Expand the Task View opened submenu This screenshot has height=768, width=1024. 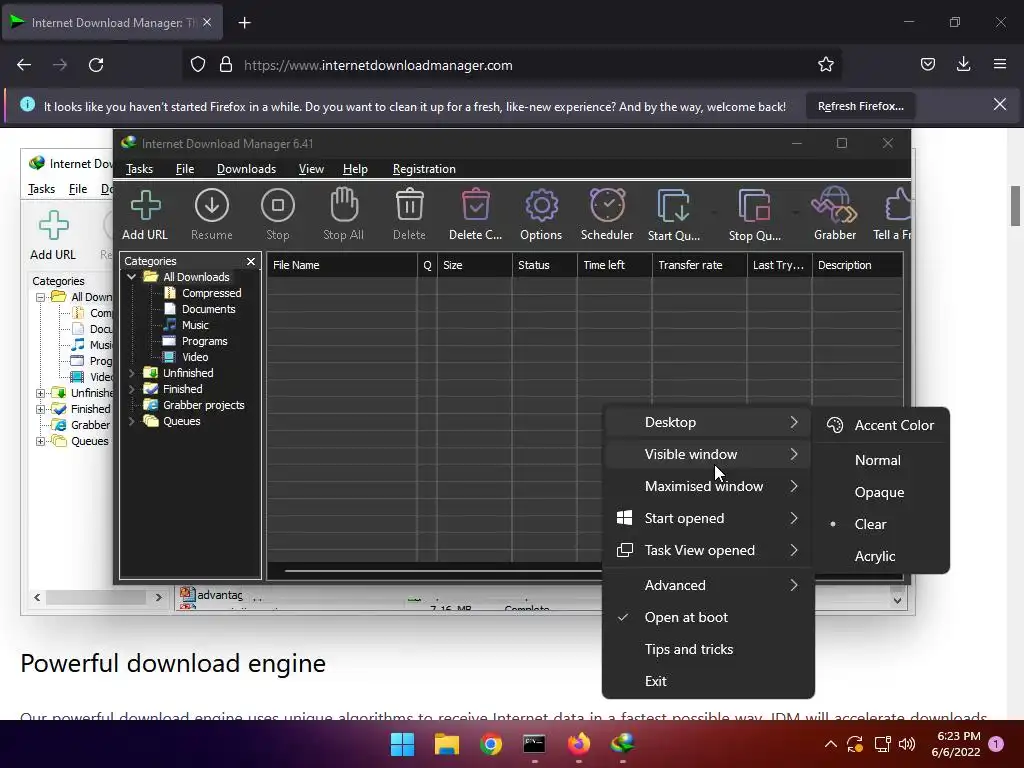(708, 551)
